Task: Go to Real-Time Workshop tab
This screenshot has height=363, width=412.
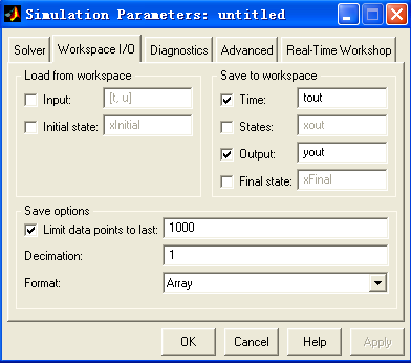Action: 339,50
